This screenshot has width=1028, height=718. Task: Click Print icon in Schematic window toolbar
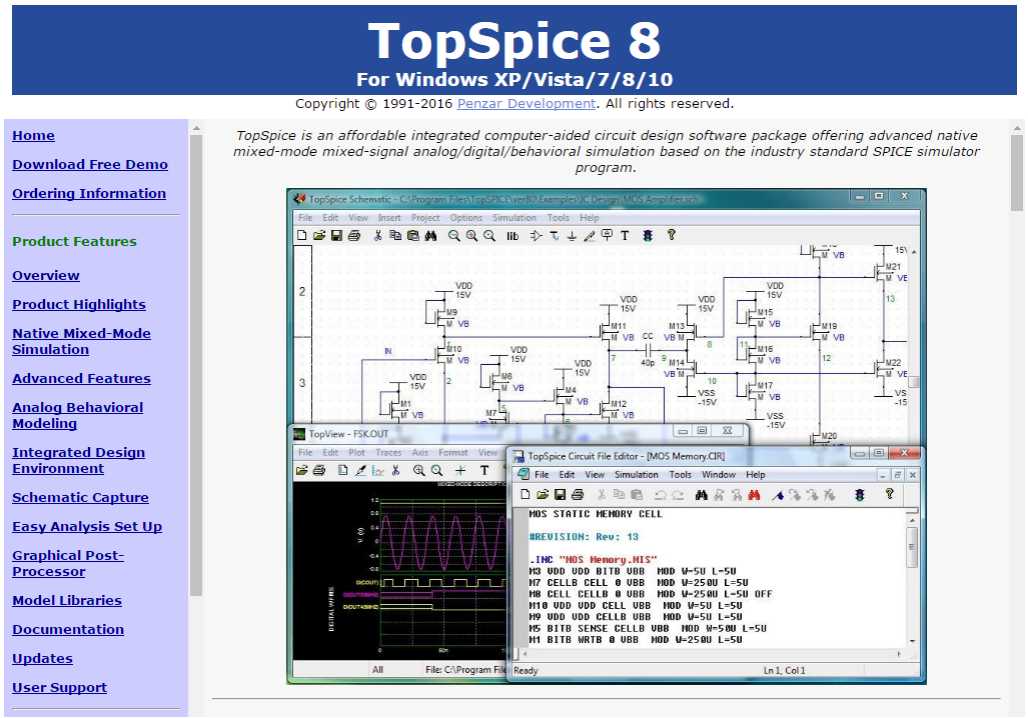(354, 235)
